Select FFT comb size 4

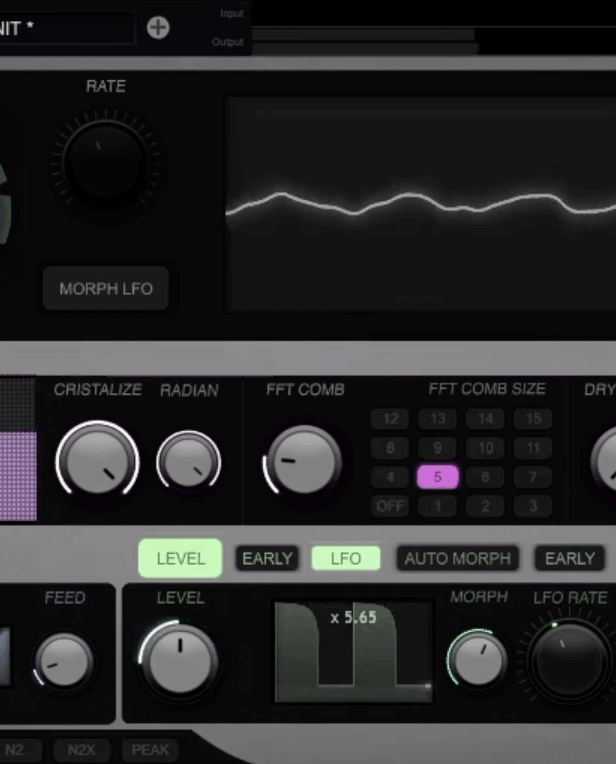pyautogui.click(x=390, y=477)
